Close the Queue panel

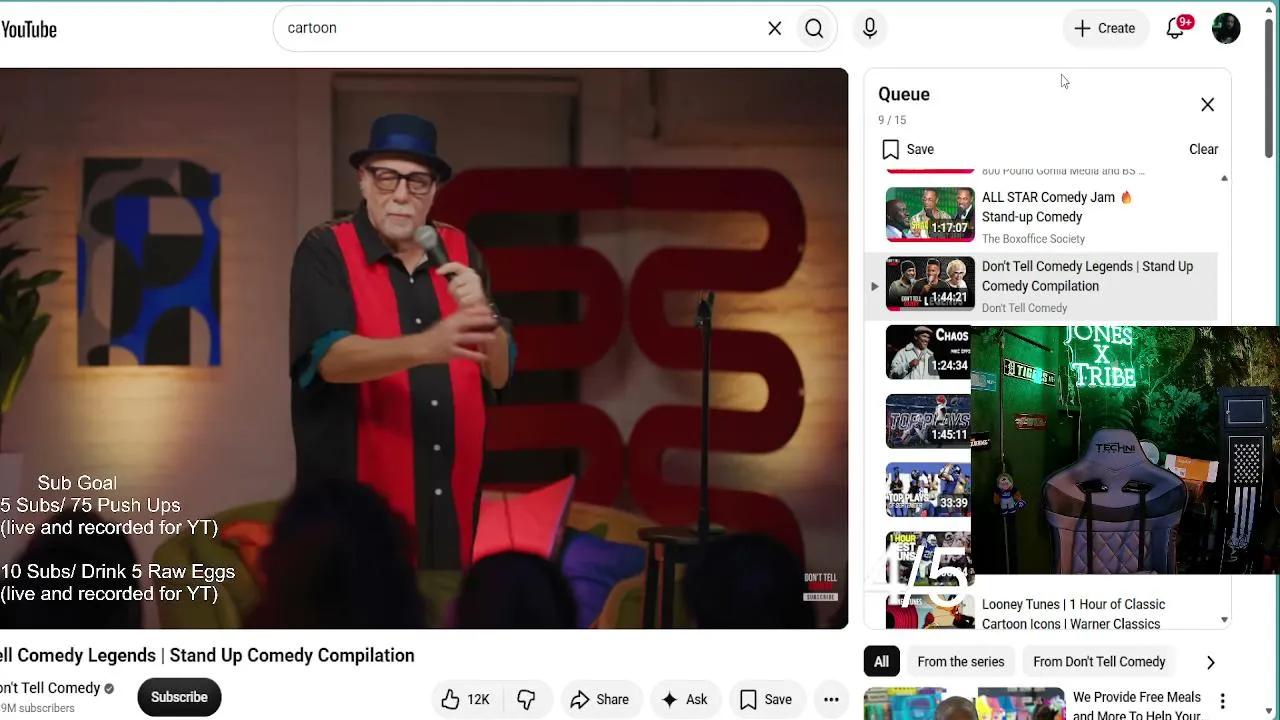(1207, 105)
